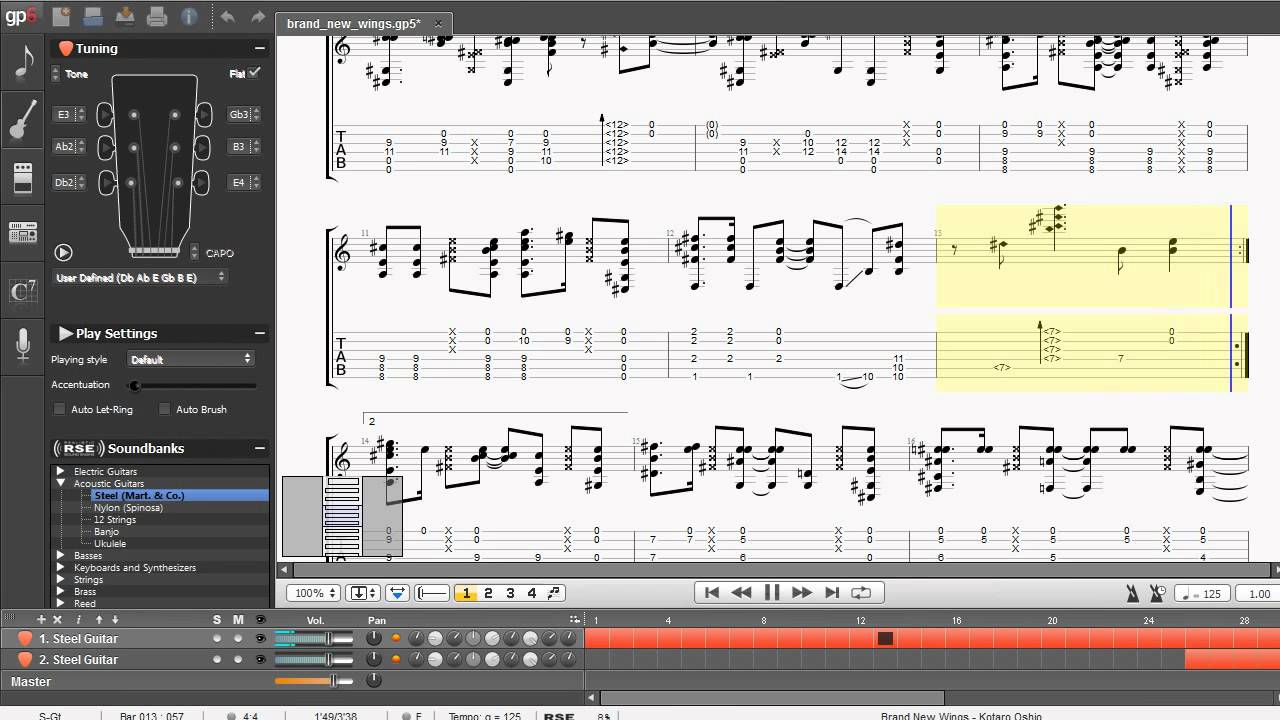This screenshot has height=720, width=1280.
Task: Collapse the Acoustic Guitars soundbank
Action: pos(60,483)
